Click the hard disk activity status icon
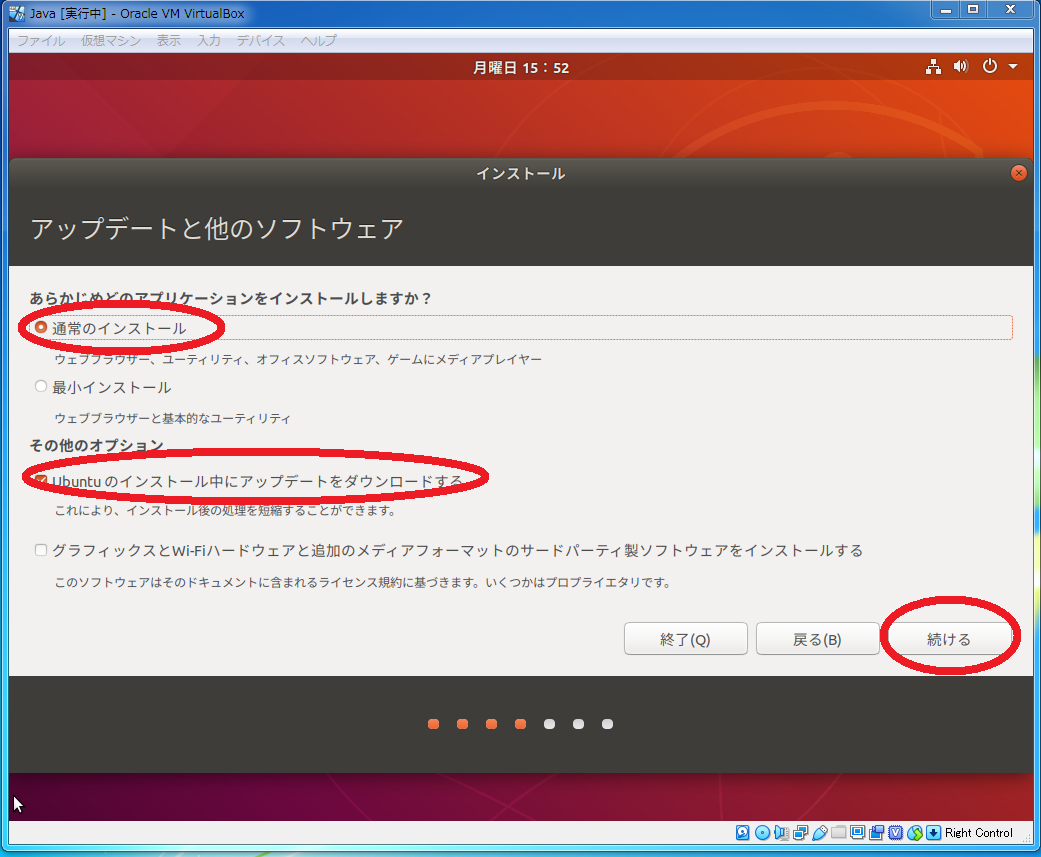1041x857 pixels. click(742, 832)
